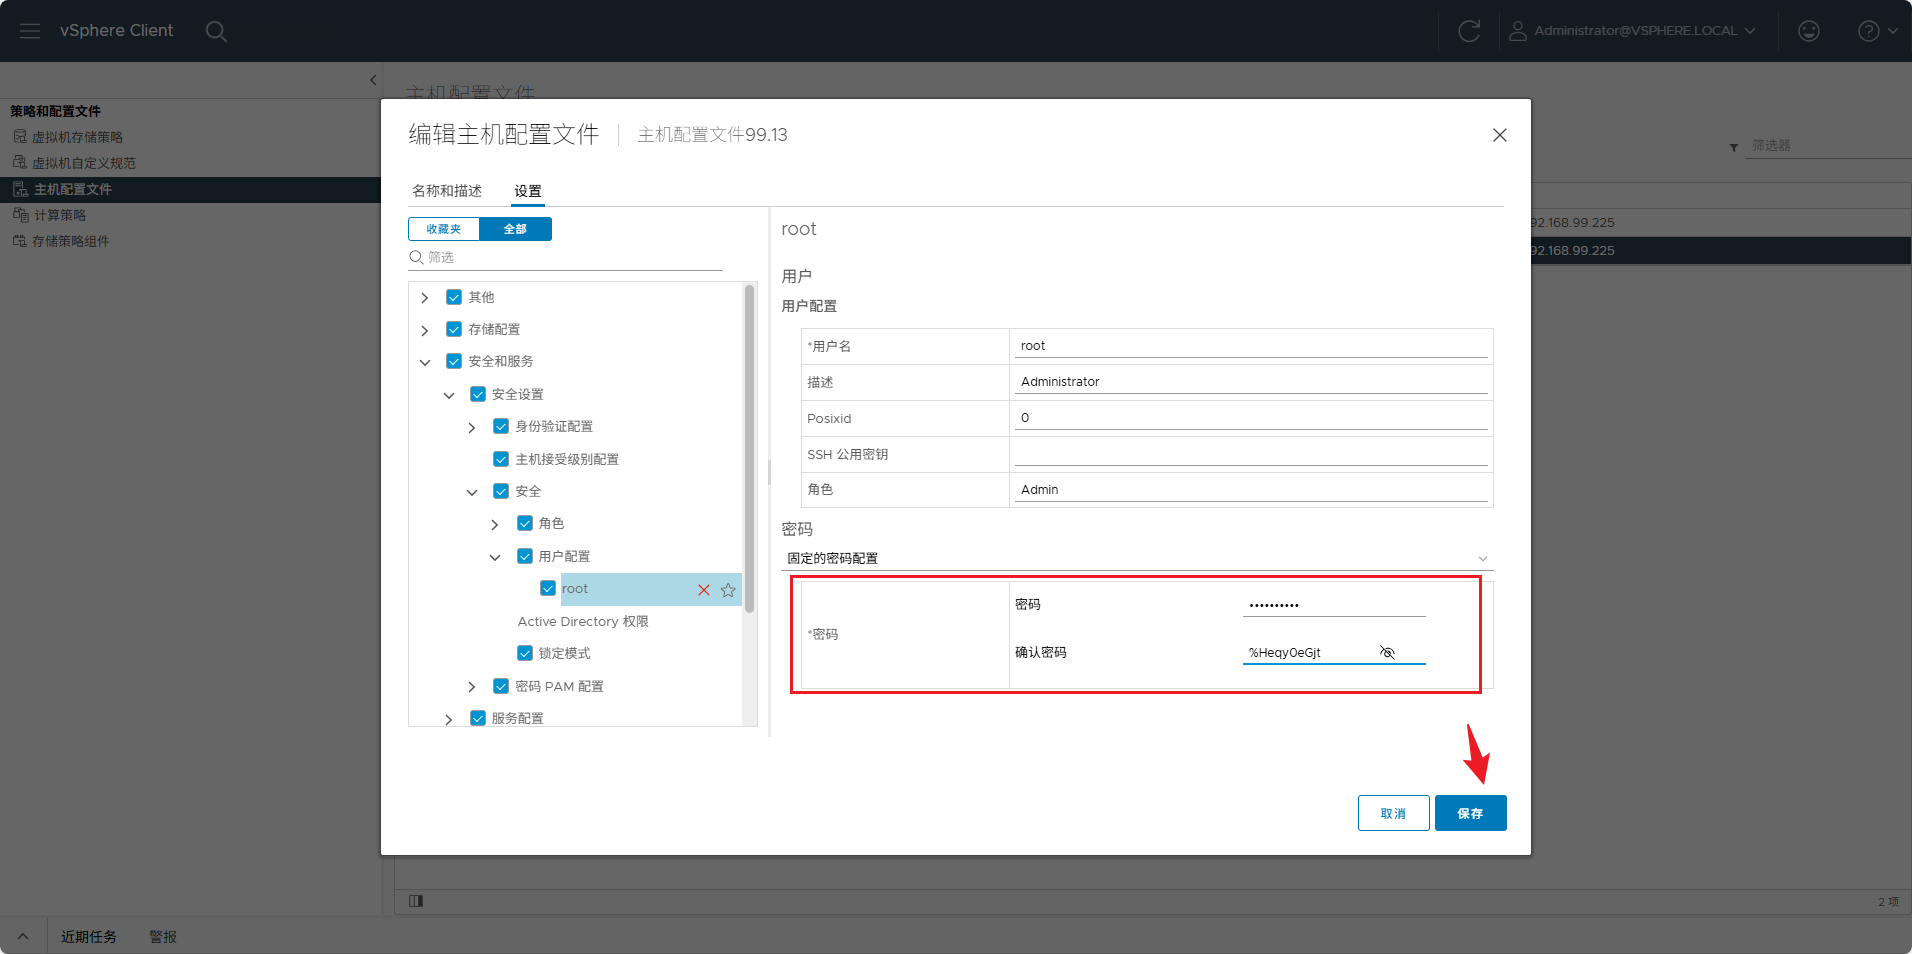
Task: Click the refresh icon in header
Action: (x=1469, y=31)
